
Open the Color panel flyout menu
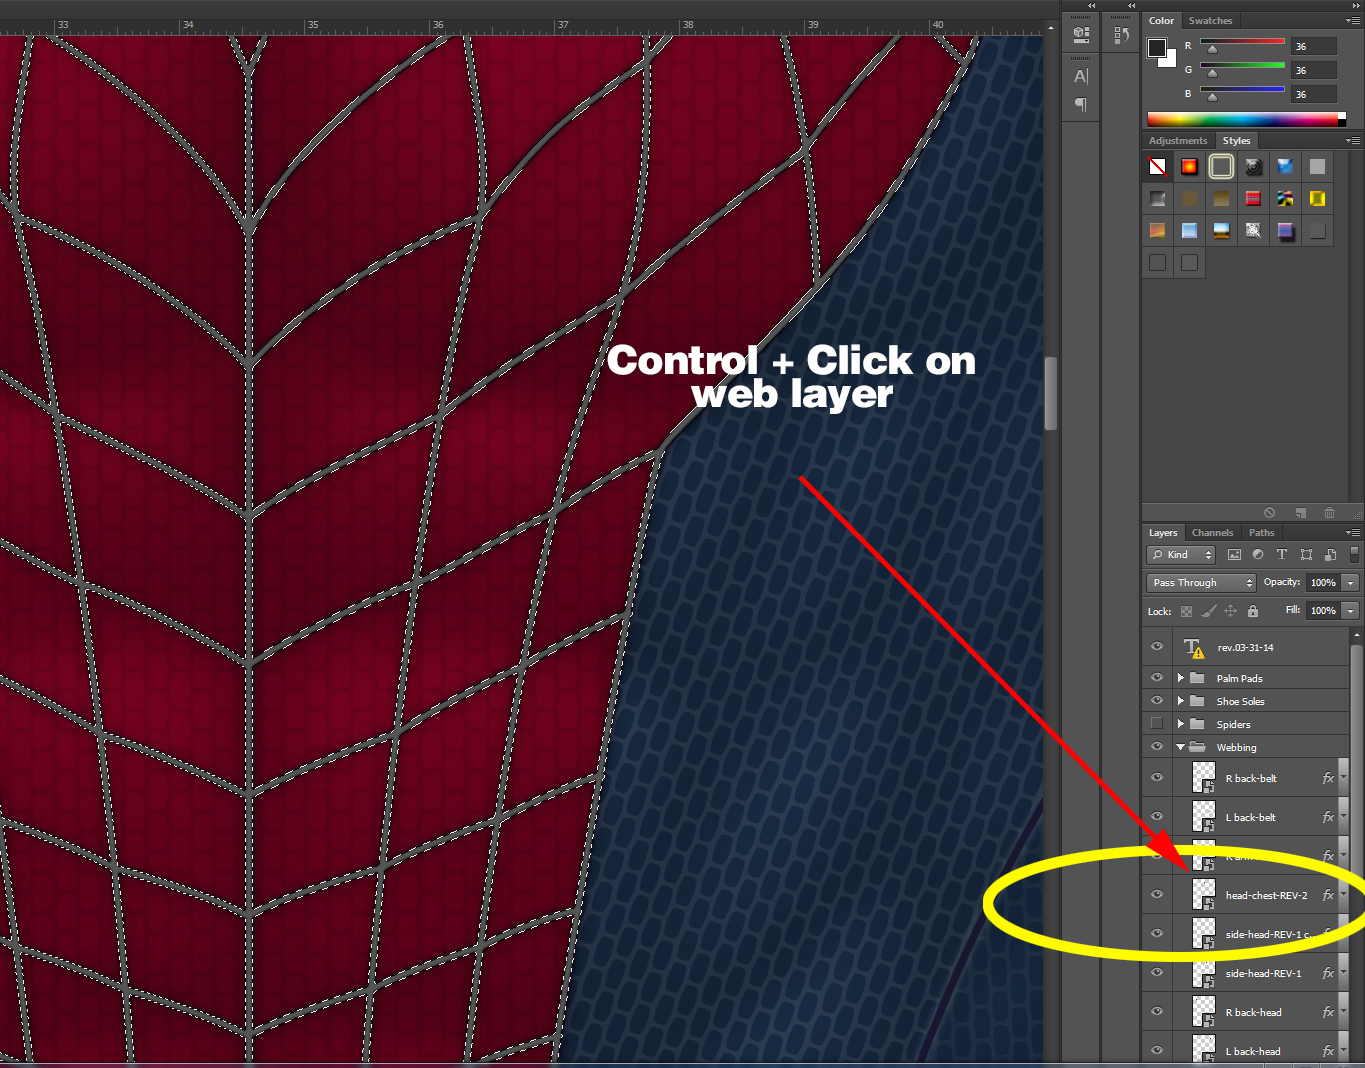1352,21
